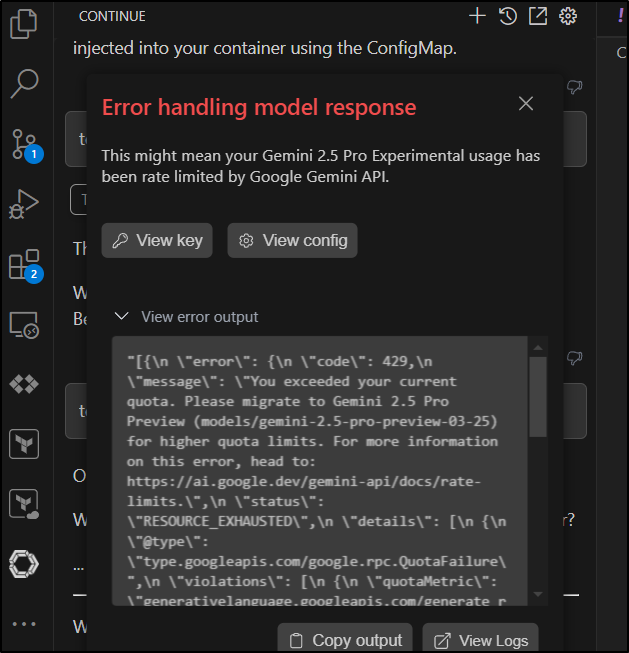Click the Copy output button
629x653 pixels.
[345, 639]
